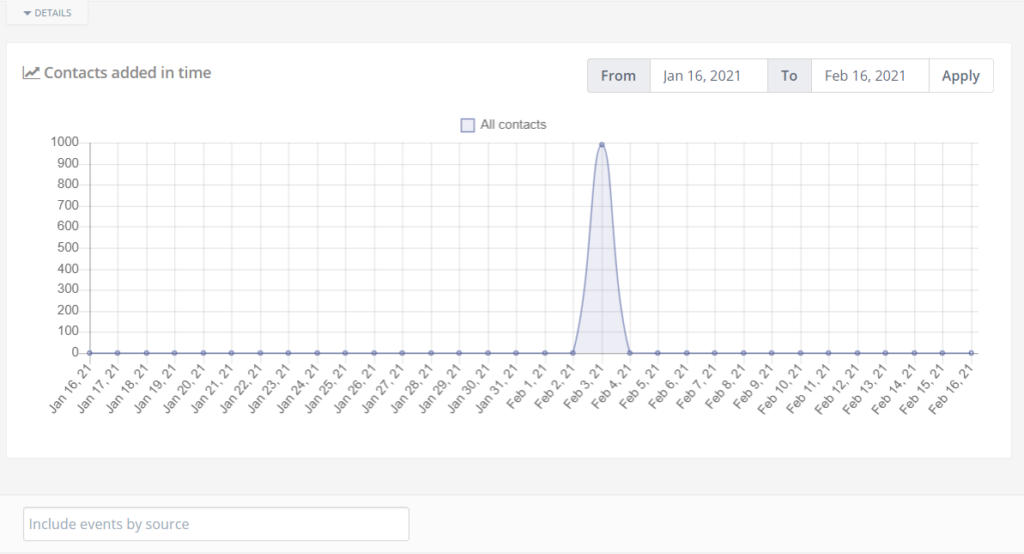Click the 1000 y-axis value
The height and width of the screenshot is (554, 1024).
point(65,142)
